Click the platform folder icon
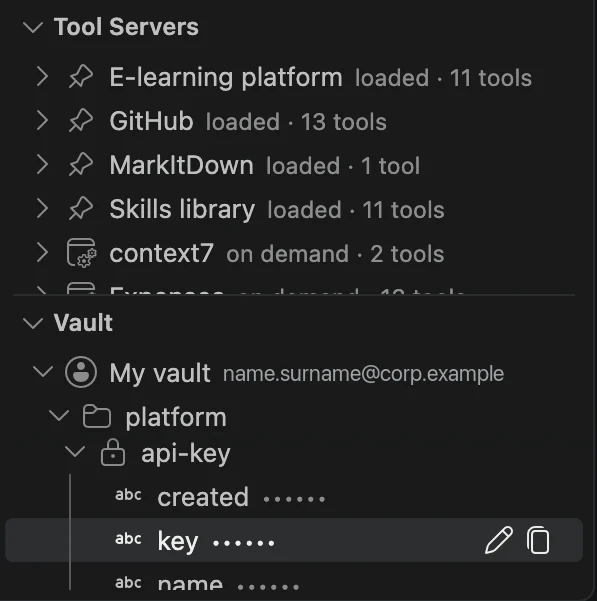 pyautogui.click(x=97, y=416)
